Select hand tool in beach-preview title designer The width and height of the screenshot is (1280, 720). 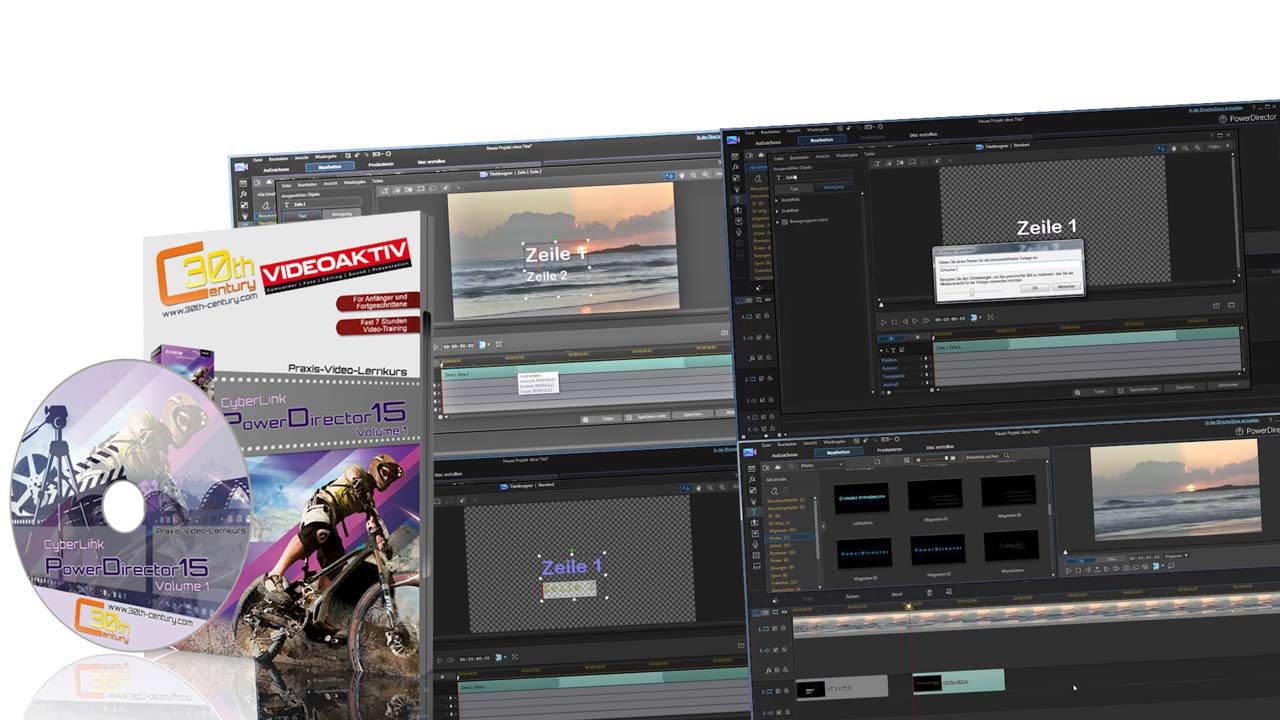[x=682, y=176]
